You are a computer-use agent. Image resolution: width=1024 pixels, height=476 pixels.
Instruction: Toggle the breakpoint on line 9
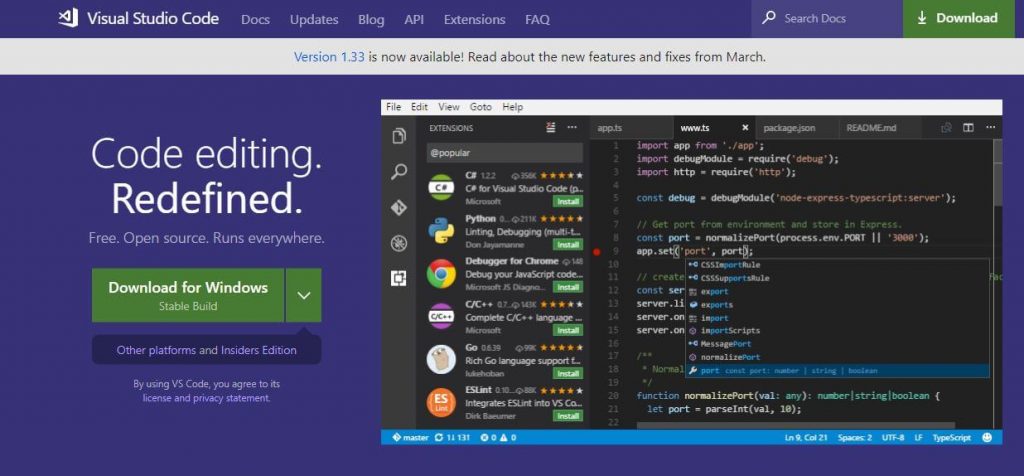596,251
